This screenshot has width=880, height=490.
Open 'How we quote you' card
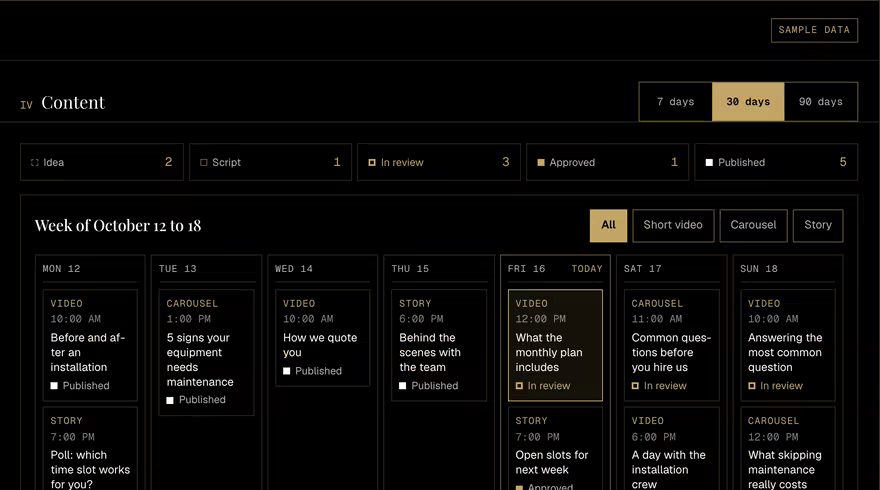pyautogui.click(x=323, y=338)
